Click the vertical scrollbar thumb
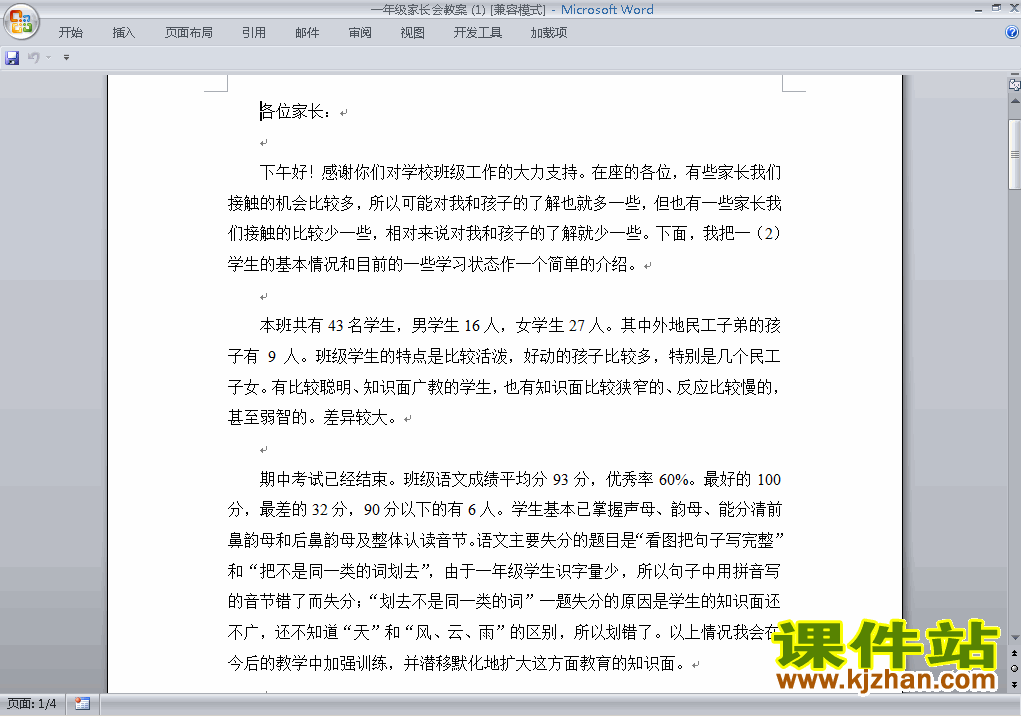This screenshot has height=717, width=1021. click(x=1014, y=154)
